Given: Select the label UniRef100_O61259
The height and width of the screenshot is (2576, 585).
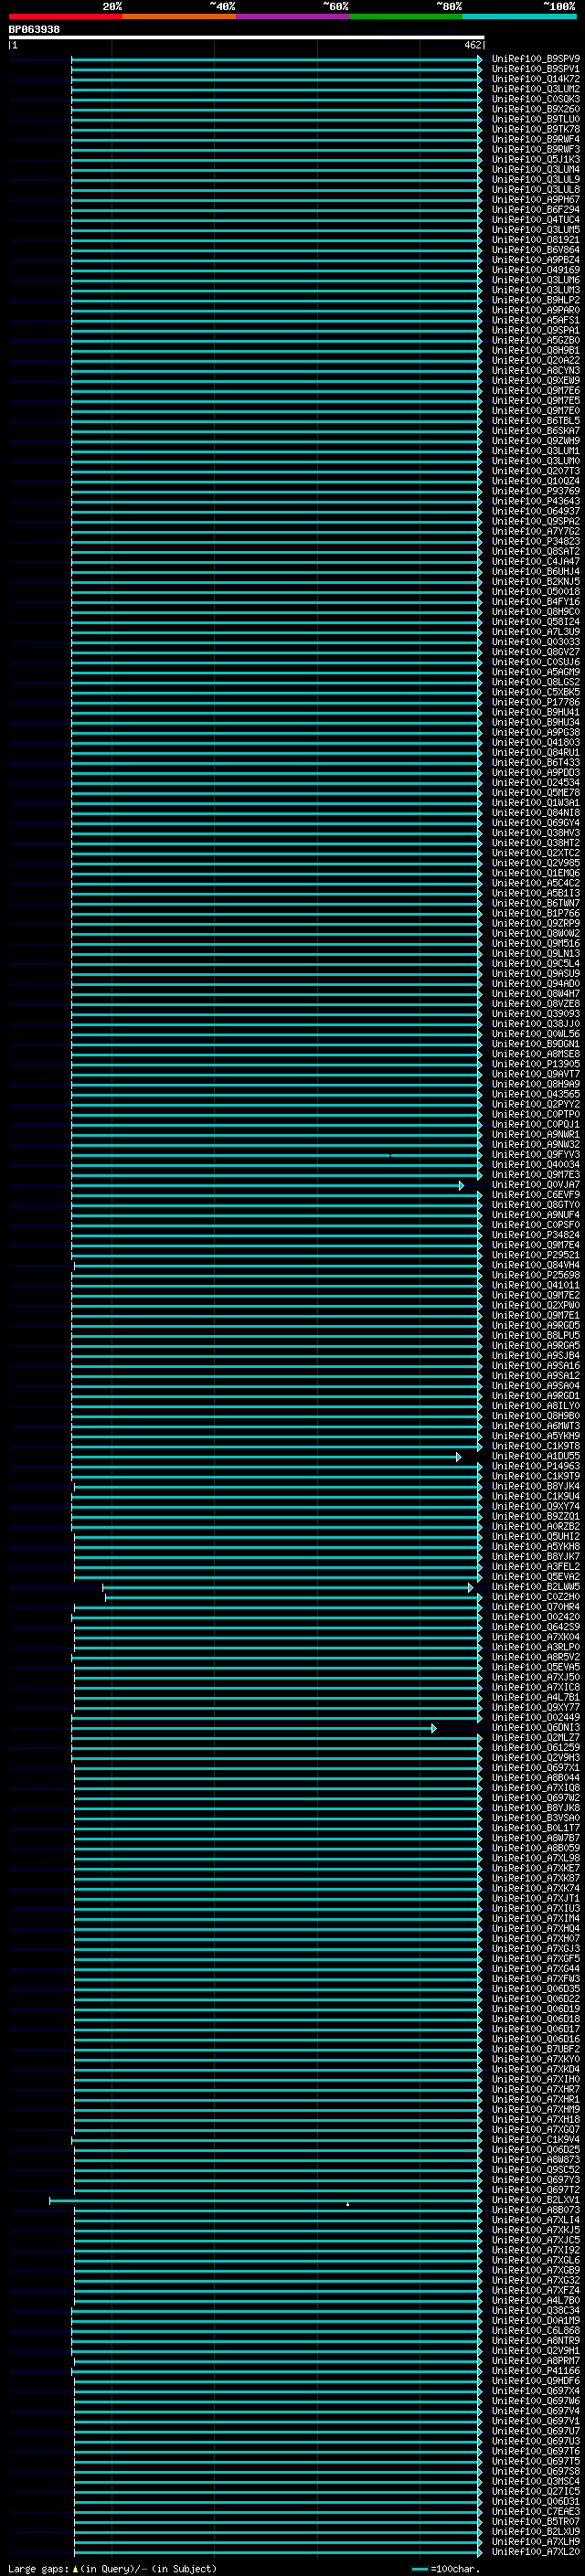Looking at the screenshot, I should click(535, 1748).
